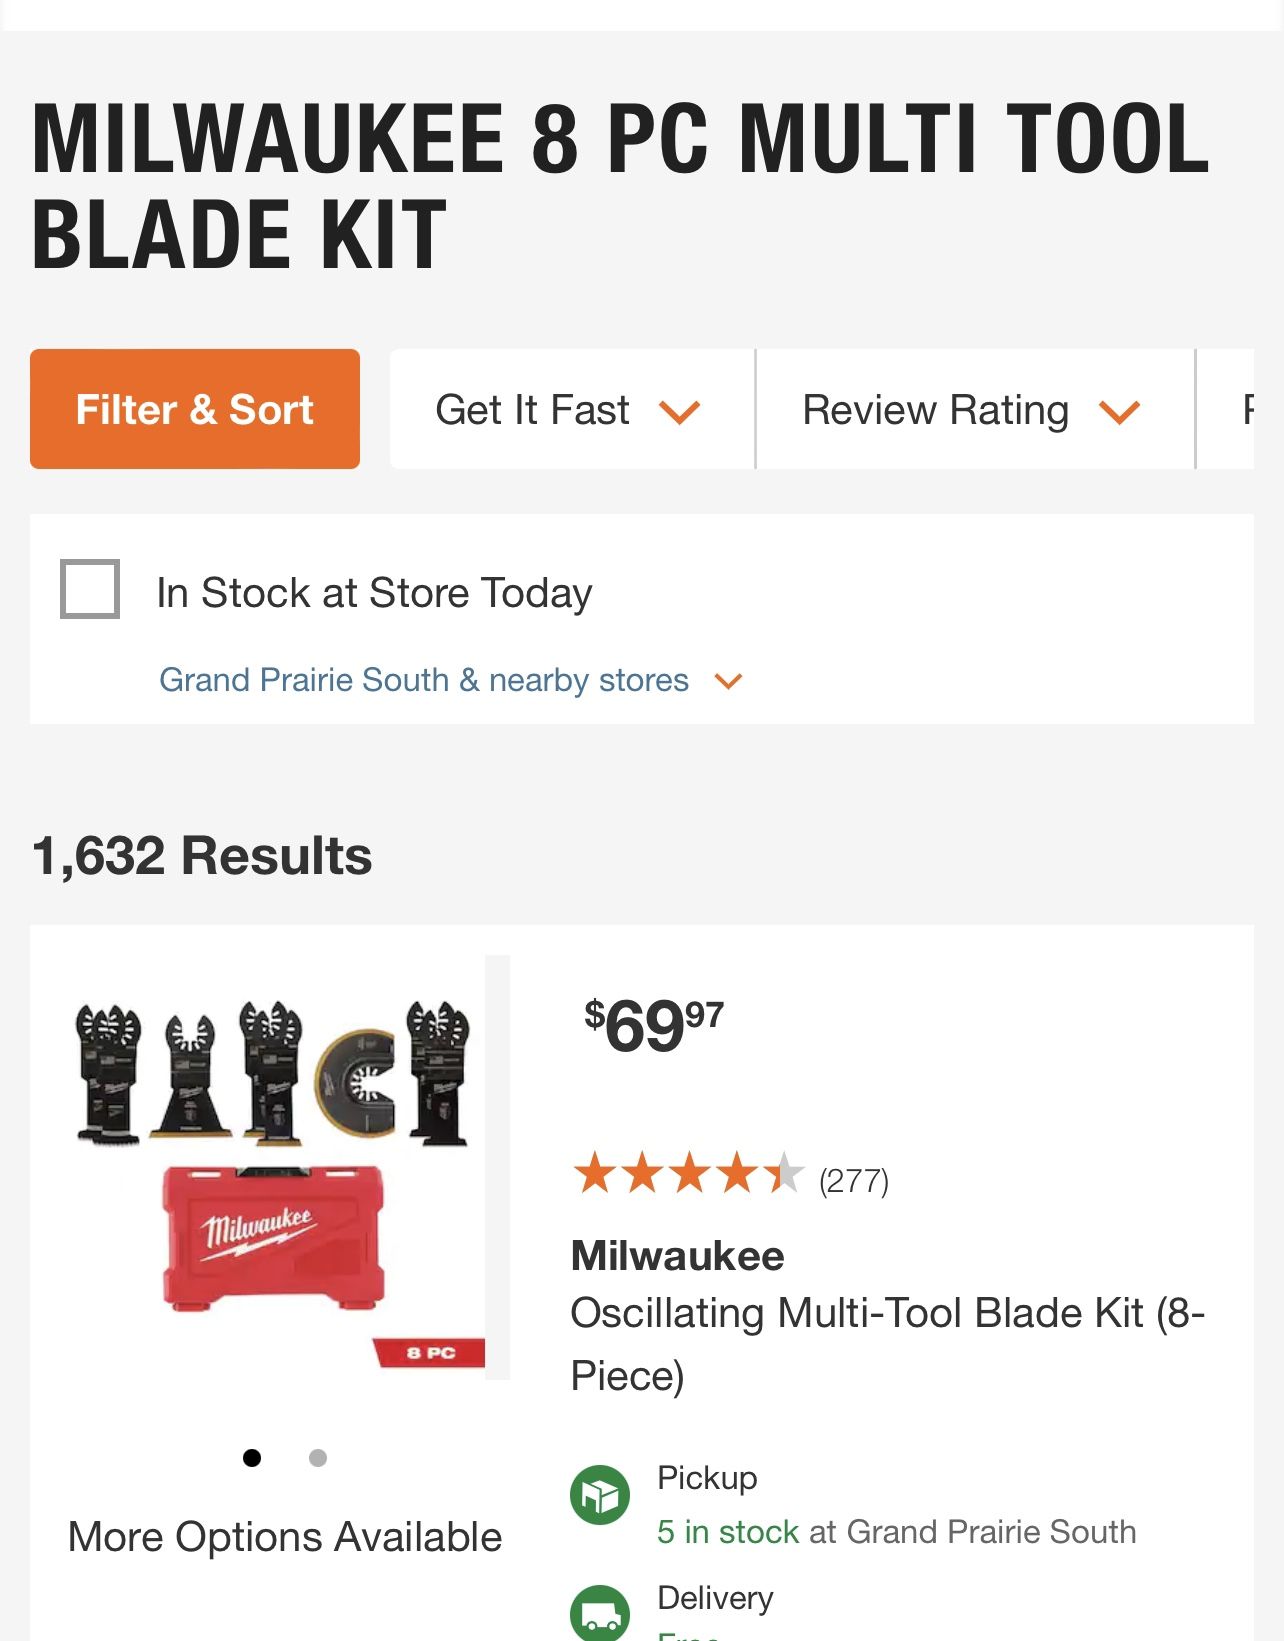Expand Grand Prairie South & nearby stores
This screenshot has width=1284, height=1641.
click(x=424, y=680)
